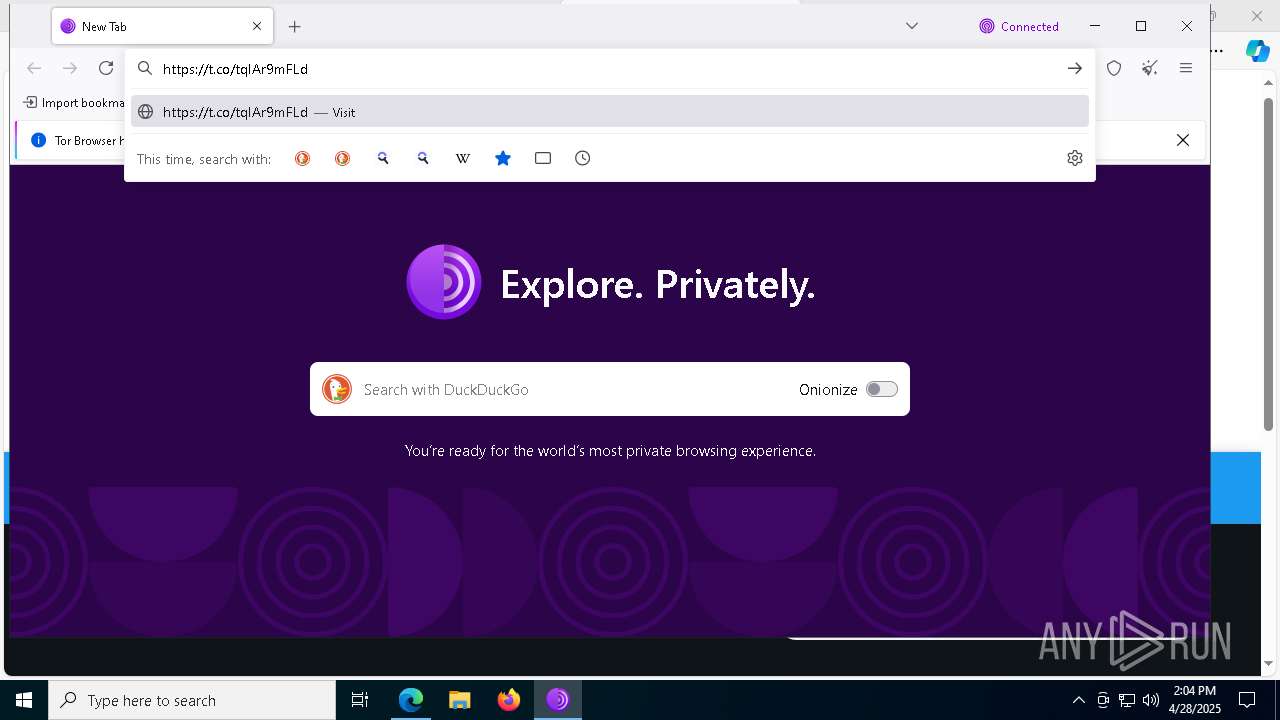Go forward one page
The width and height of the screenshot is (1280, 720).
coord(70,68)
